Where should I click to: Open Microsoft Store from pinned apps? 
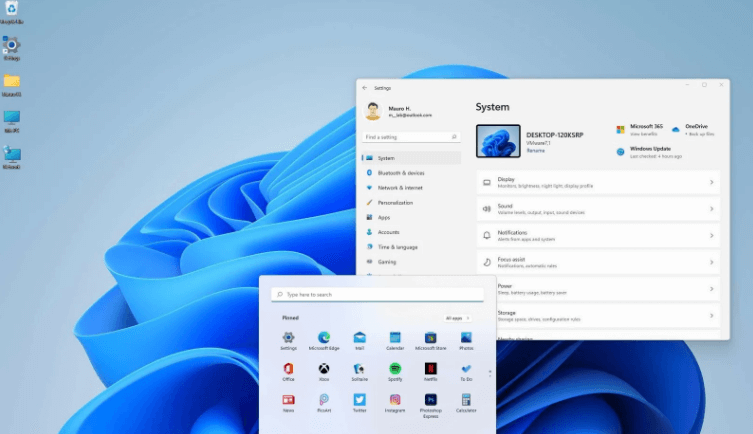[431, 341]
